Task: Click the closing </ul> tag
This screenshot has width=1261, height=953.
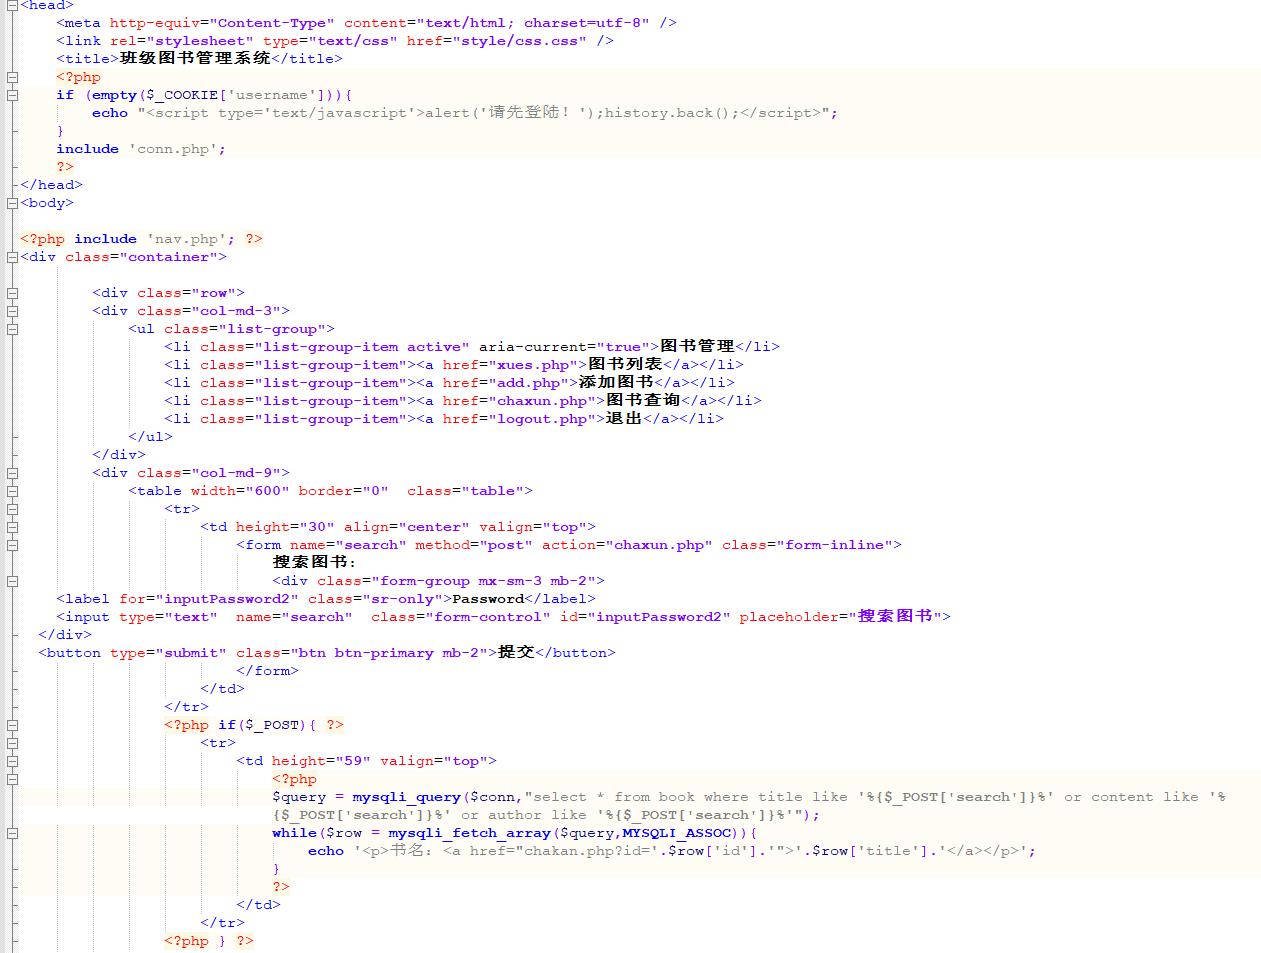Action: click(x=150, y=437)
